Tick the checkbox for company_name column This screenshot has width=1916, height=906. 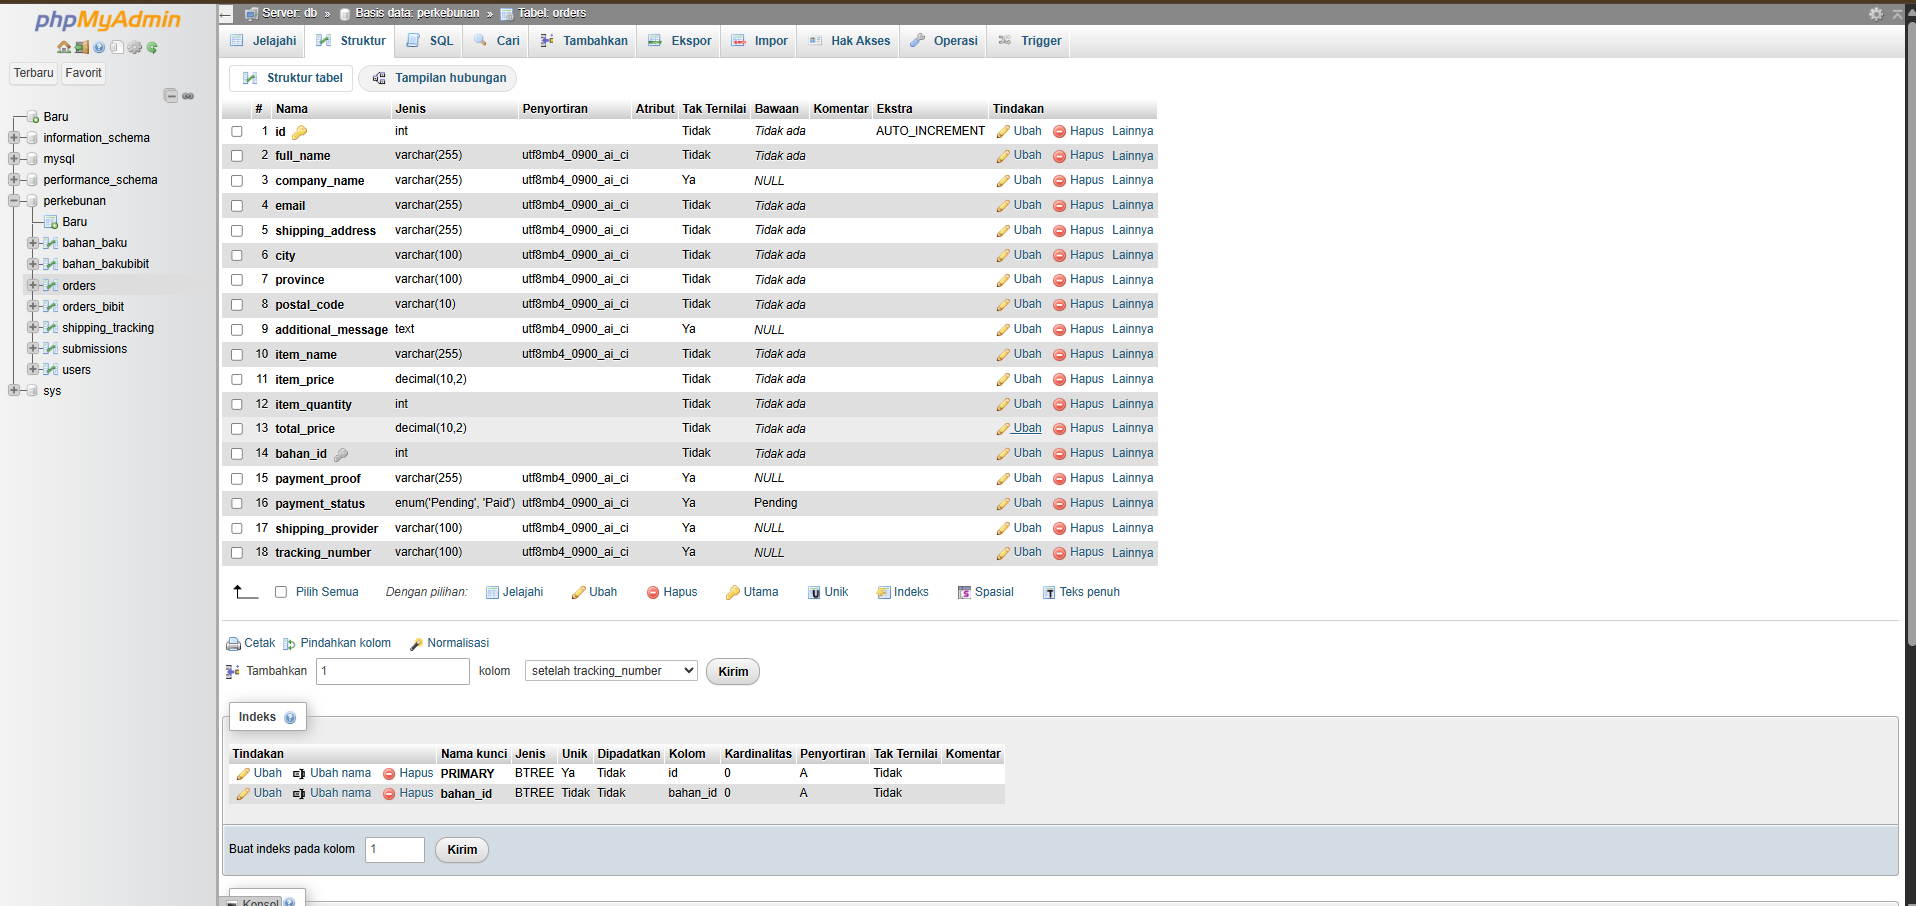pos(237,181)
